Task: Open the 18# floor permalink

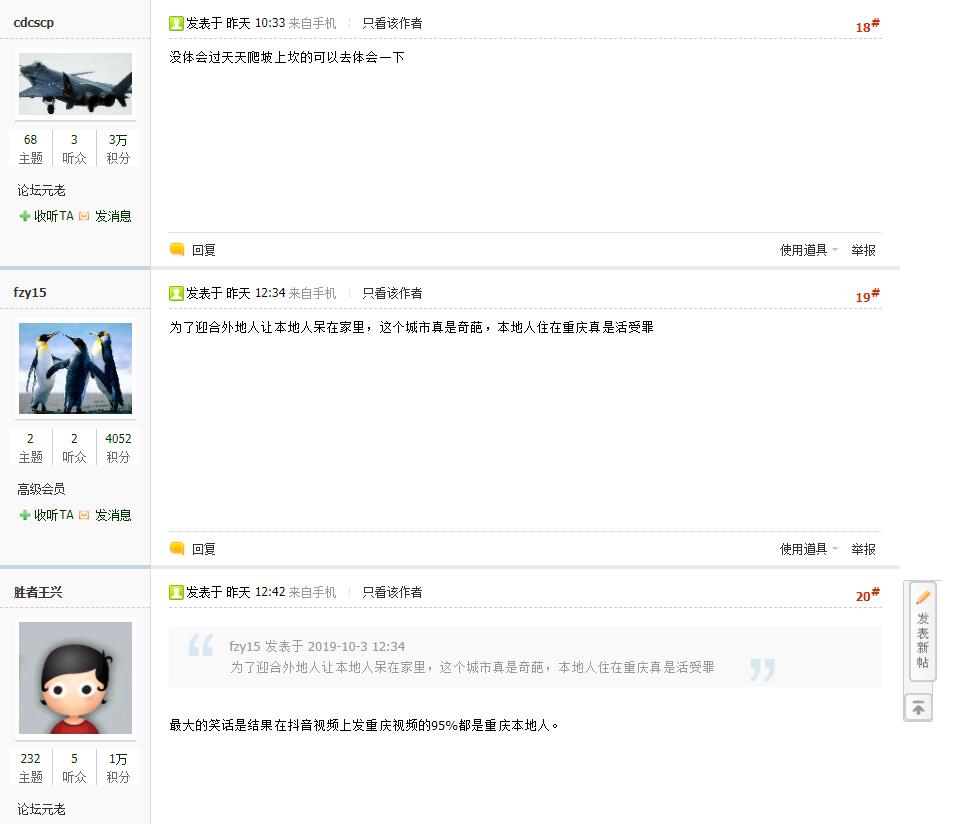Action: click(x=867, y=26)
